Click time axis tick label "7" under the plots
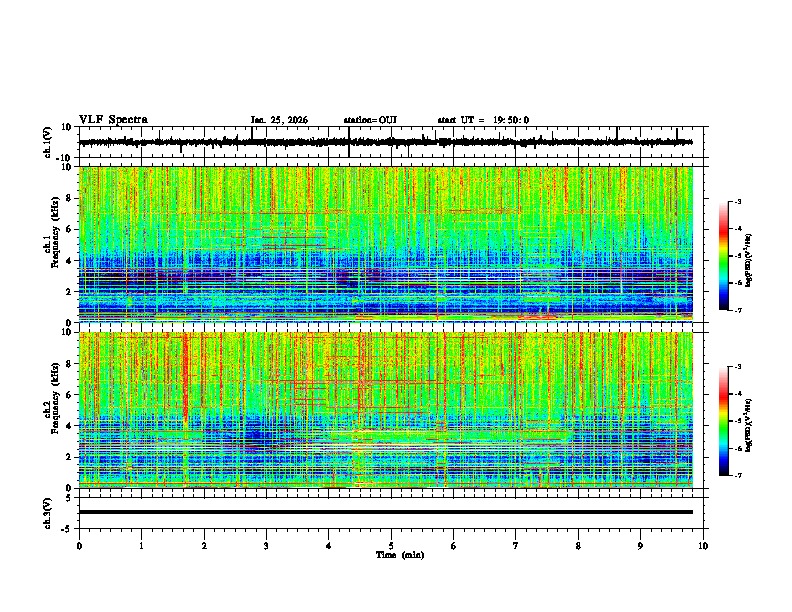Viewport: 792px width, 612px height. coord(516,546)
